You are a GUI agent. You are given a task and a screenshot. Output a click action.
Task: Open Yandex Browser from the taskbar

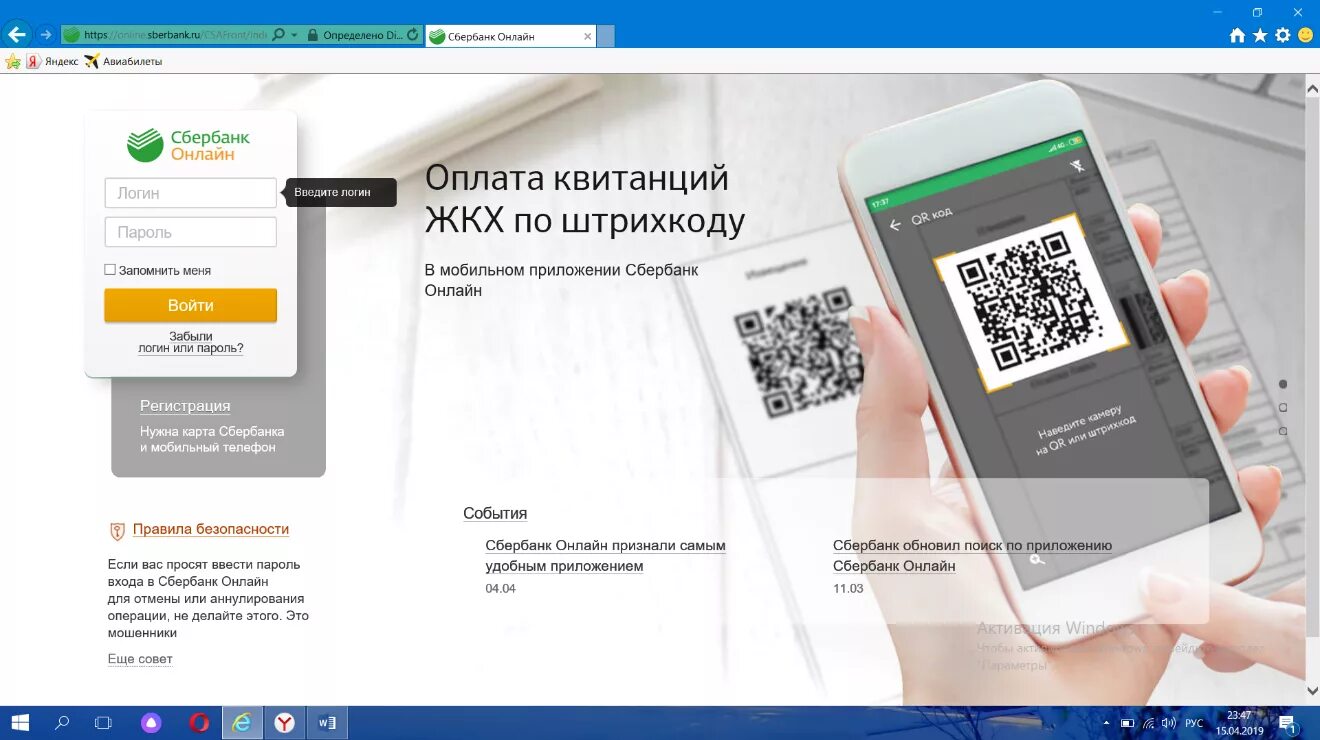coord(285,722)
